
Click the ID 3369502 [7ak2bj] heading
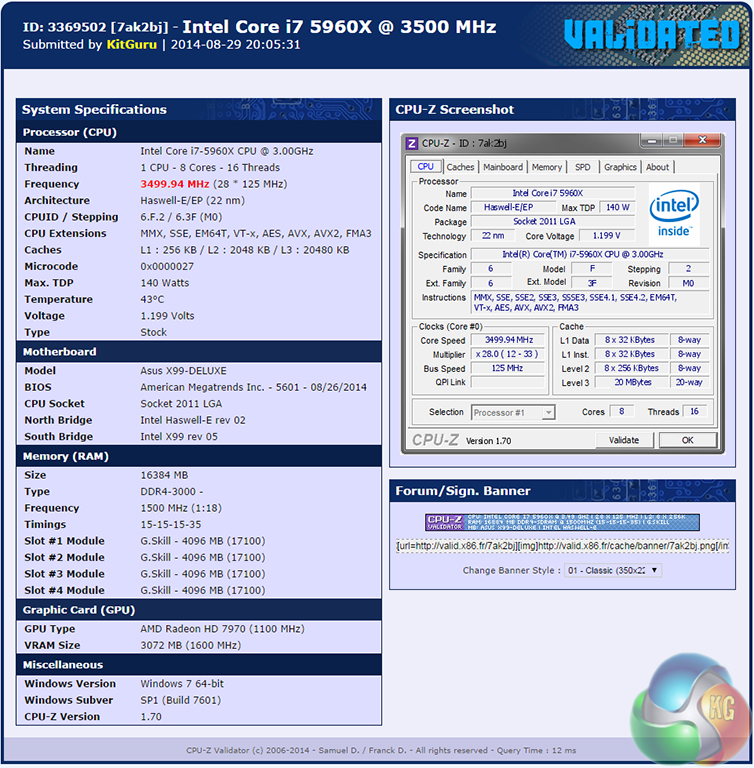click(96, 27)
